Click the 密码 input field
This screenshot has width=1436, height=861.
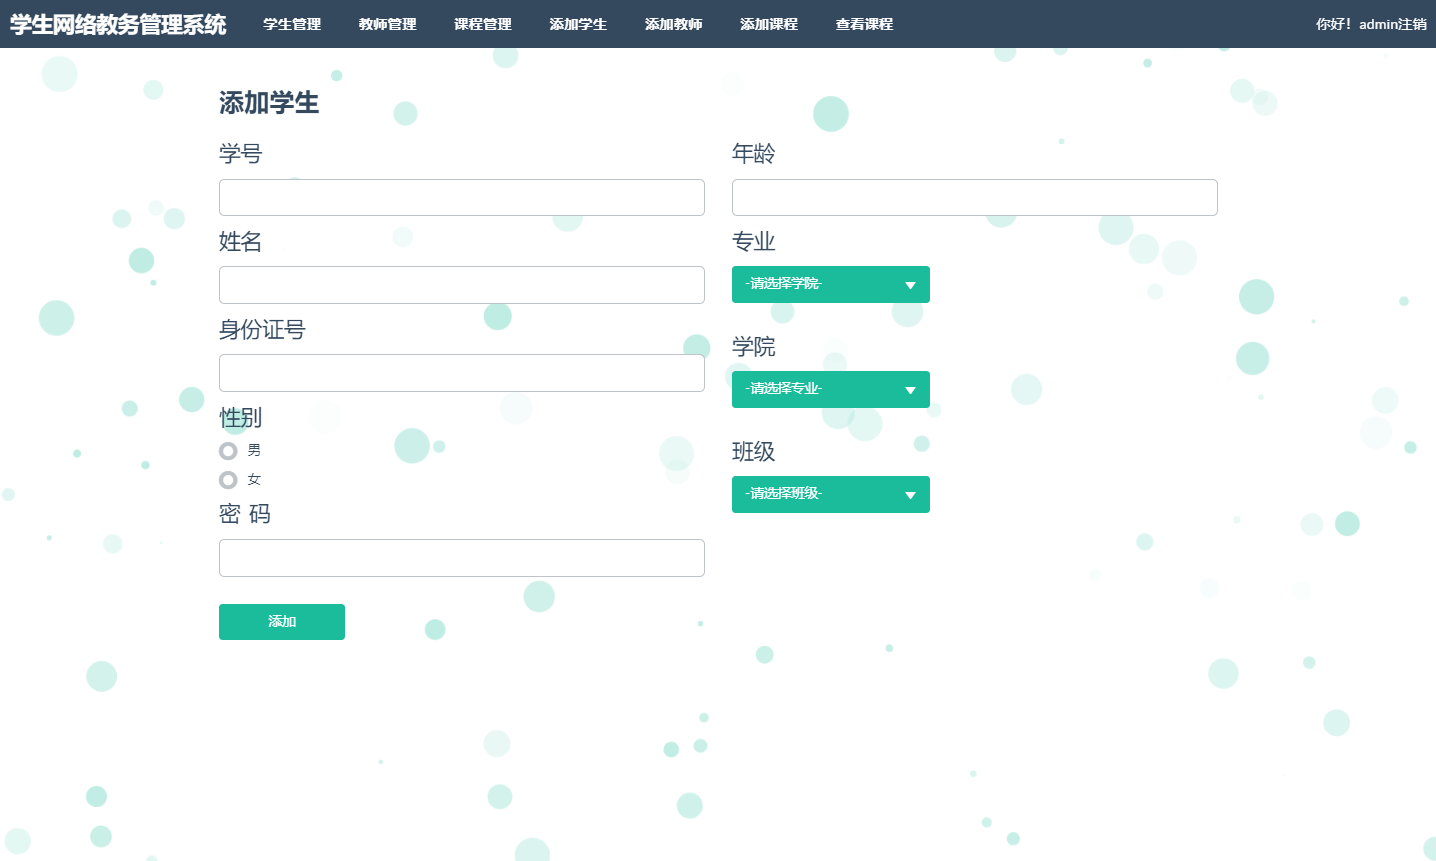pos(461,557)
